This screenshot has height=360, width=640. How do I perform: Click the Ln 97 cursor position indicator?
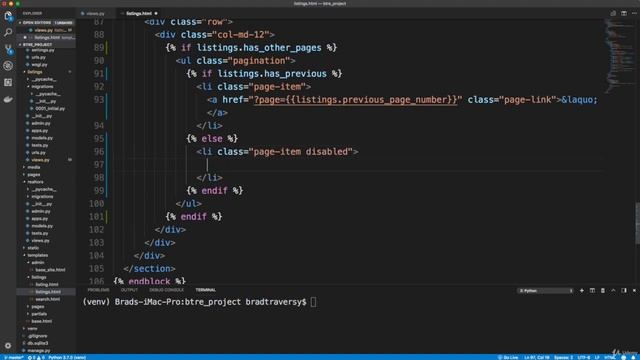(x=537, y=358)
